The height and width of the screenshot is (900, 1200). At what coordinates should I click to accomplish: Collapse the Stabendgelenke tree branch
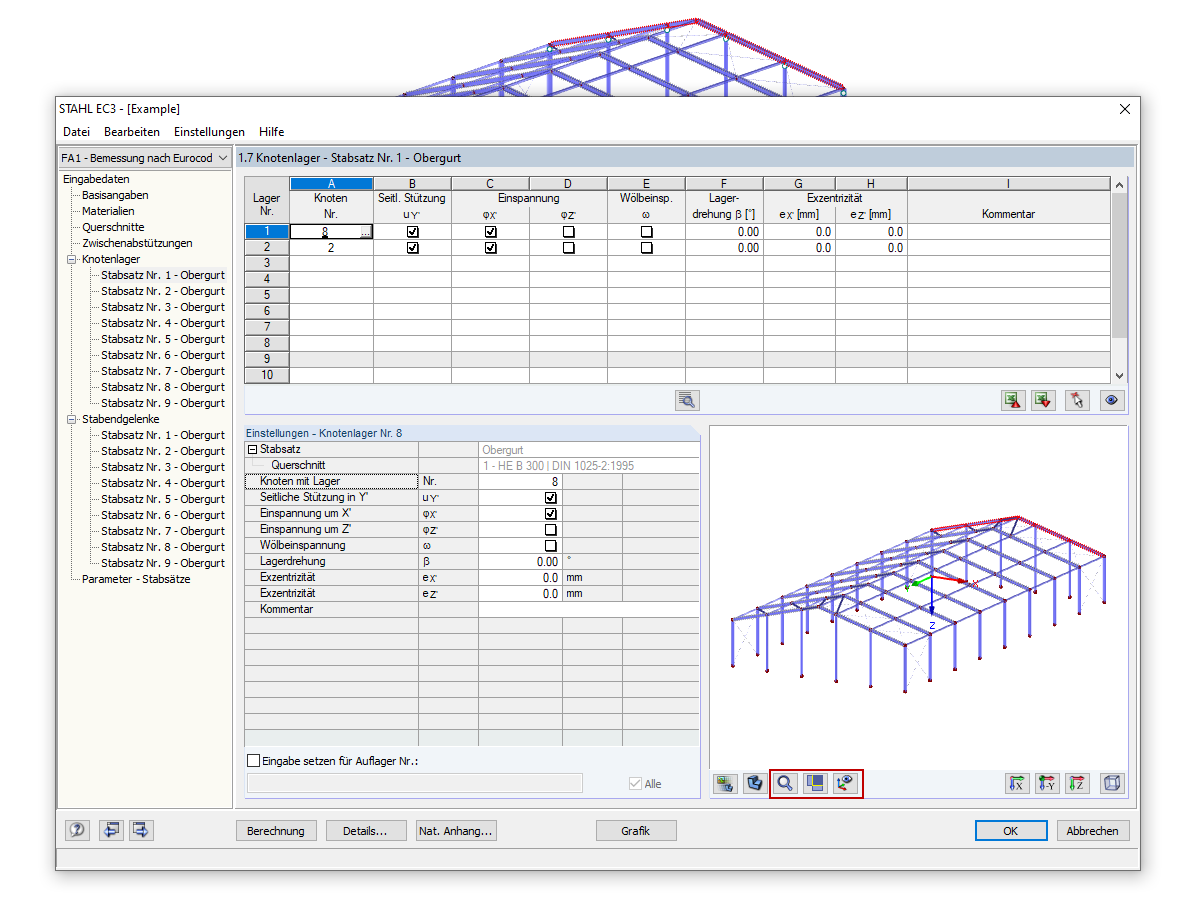pyautogui.click(x=70, y=418)
